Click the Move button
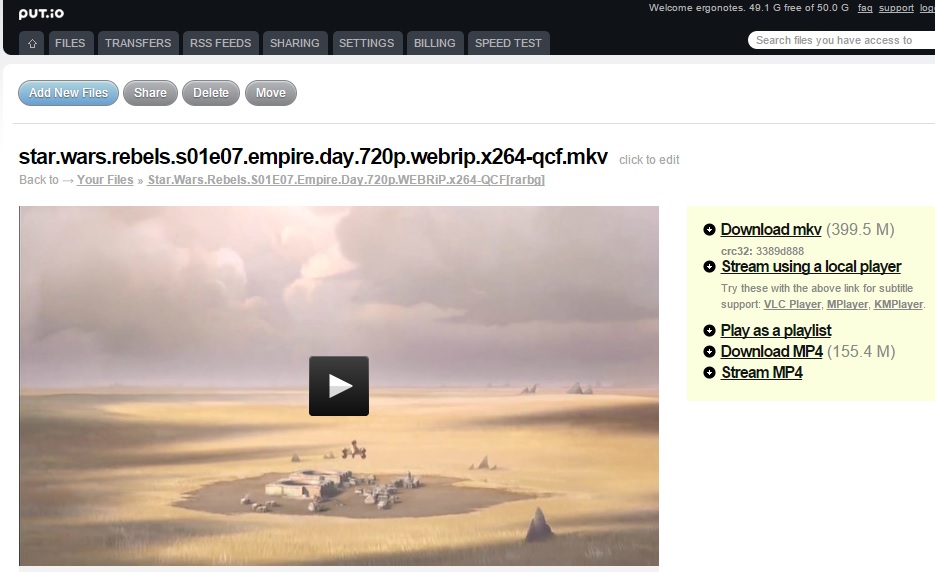The image size is (935, 572). point(271,93)
